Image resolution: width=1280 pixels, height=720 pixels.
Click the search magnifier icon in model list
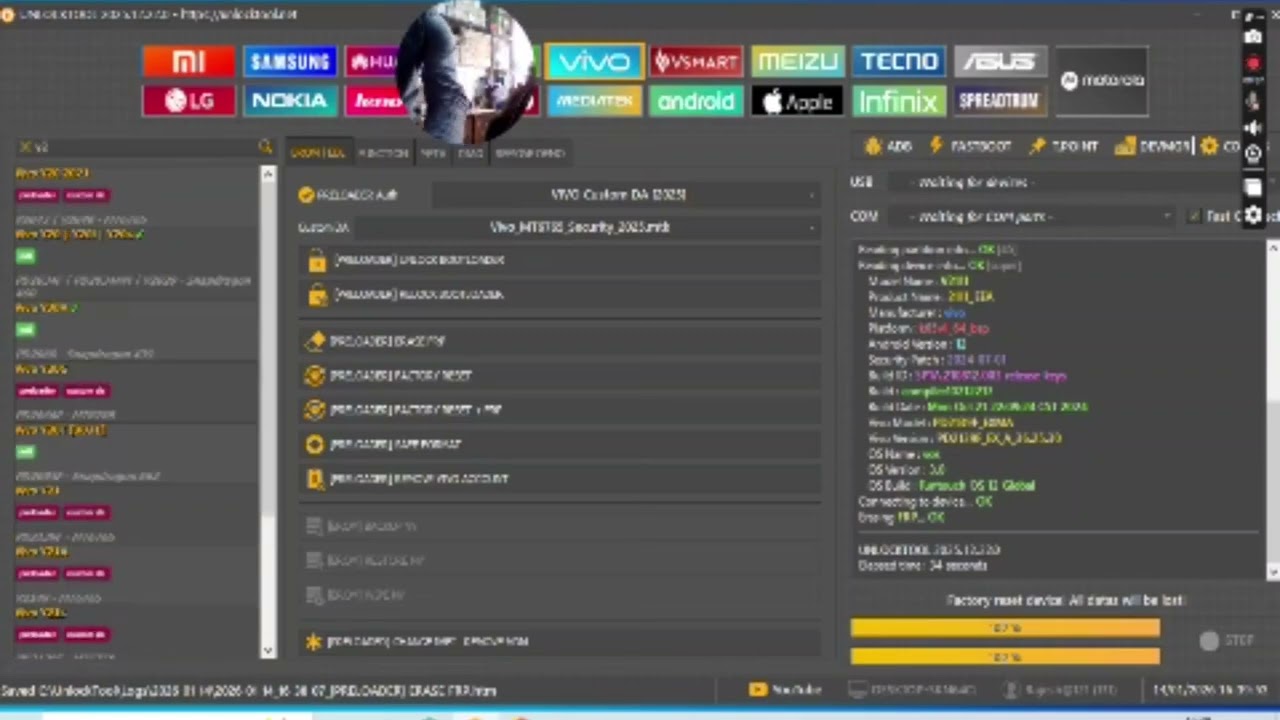[265, 147]
